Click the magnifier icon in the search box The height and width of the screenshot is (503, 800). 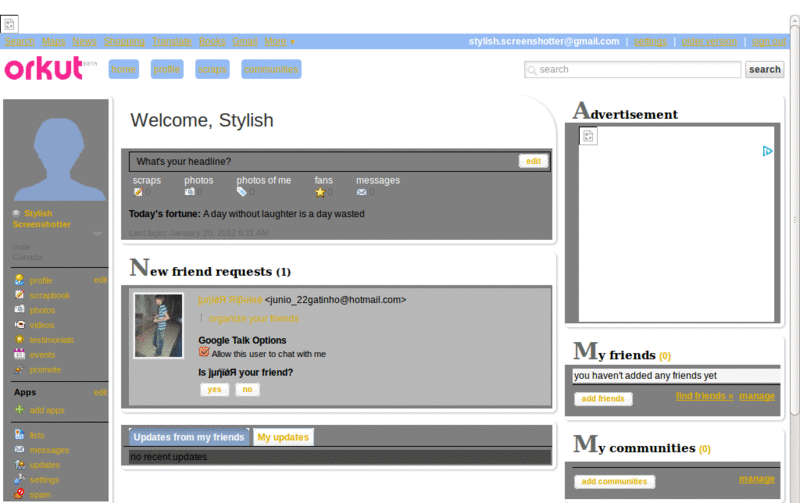pos(532,70)
